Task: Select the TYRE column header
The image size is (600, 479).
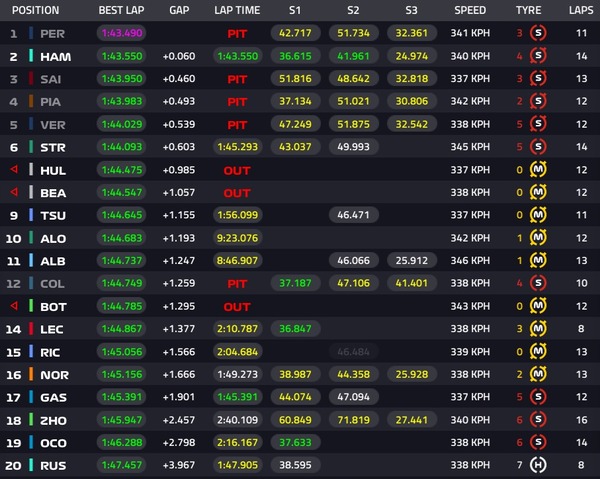Action: (528, 10)
